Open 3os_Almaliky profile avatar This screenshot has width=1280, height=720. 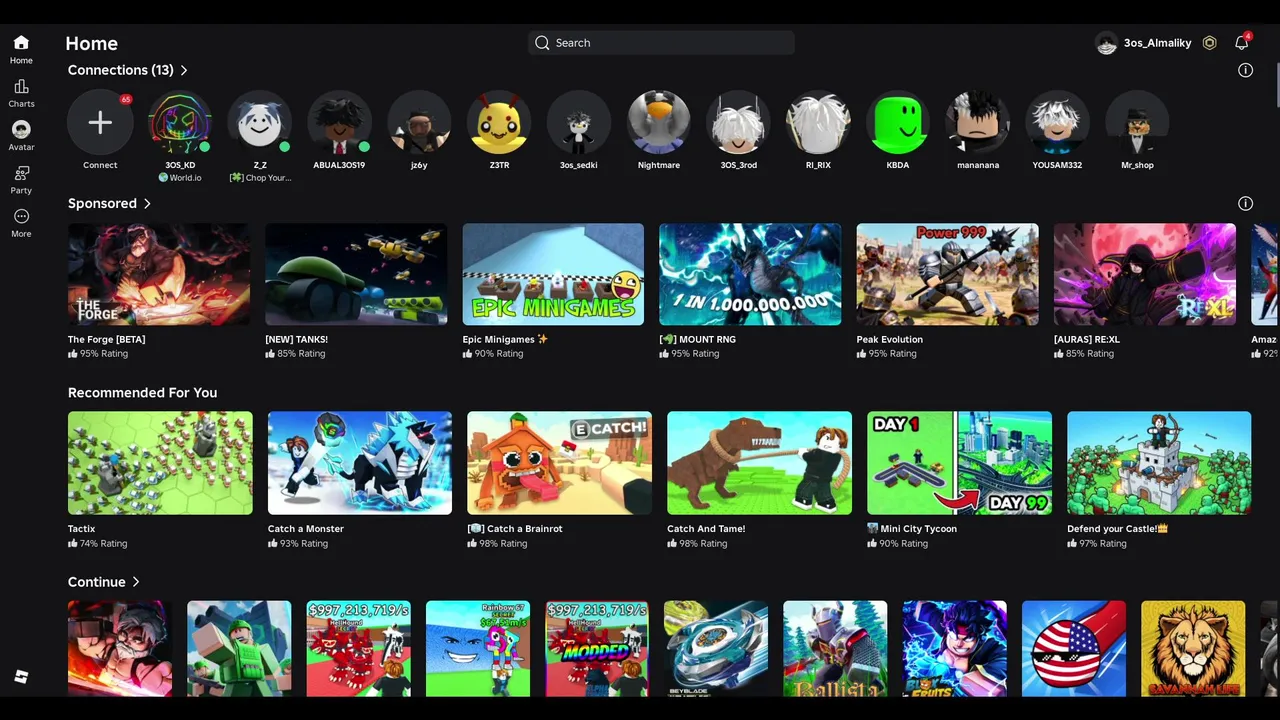point(1106,43)
